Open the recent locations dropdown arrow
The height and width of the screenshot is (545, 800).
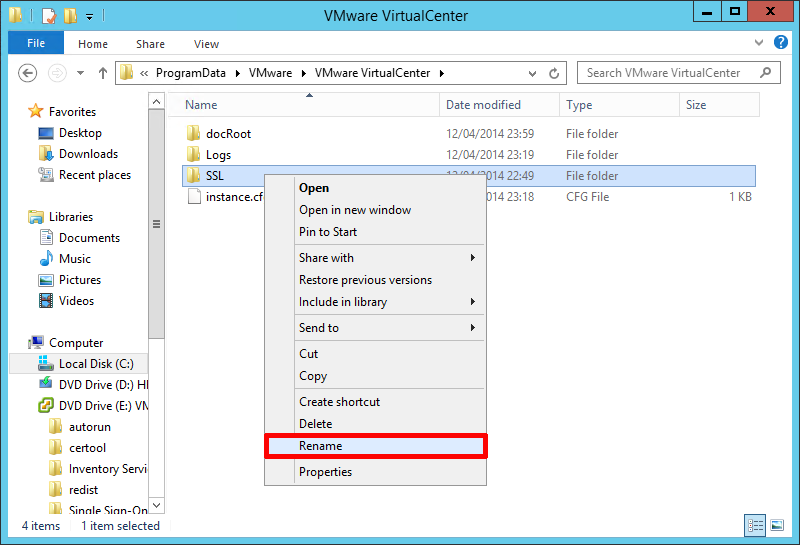click(81, 73)
